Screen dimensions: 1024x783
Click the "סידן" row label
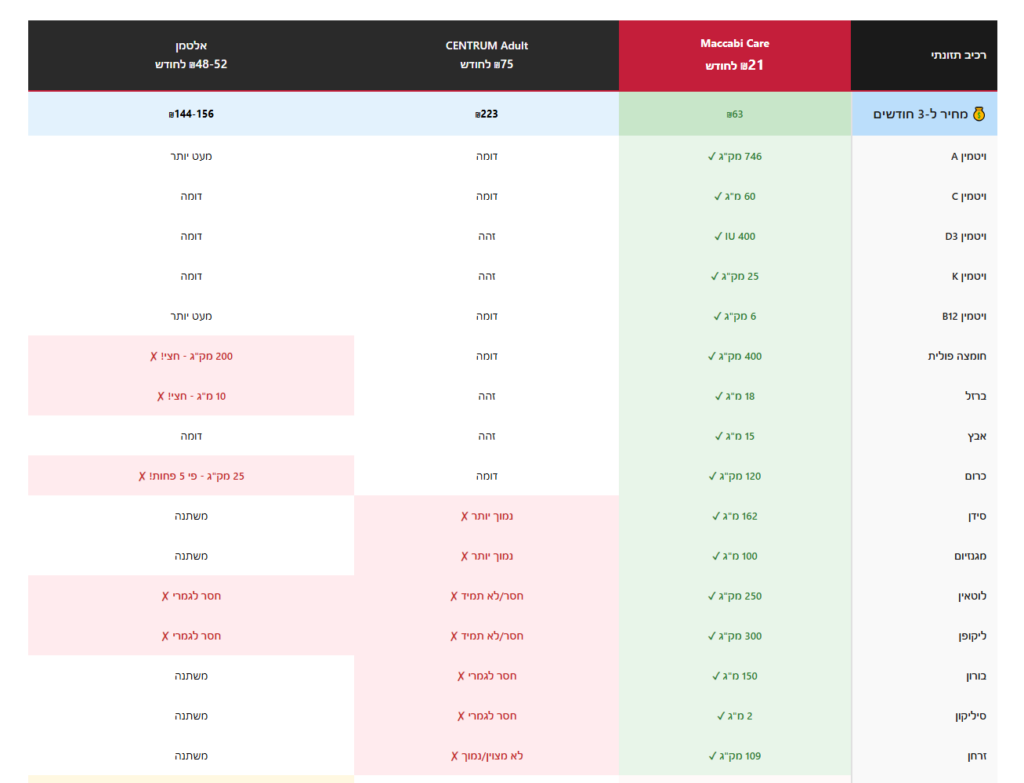click(977, 516)
